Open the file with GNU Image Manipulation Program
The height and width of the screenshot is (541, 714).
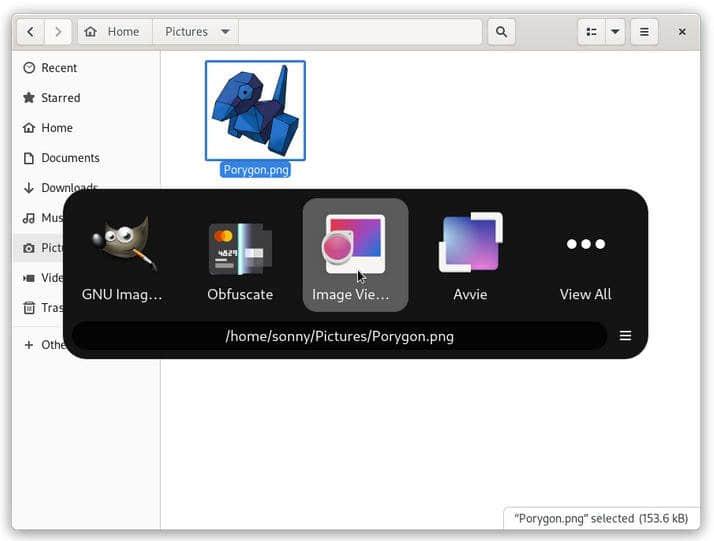pos(122,254)
